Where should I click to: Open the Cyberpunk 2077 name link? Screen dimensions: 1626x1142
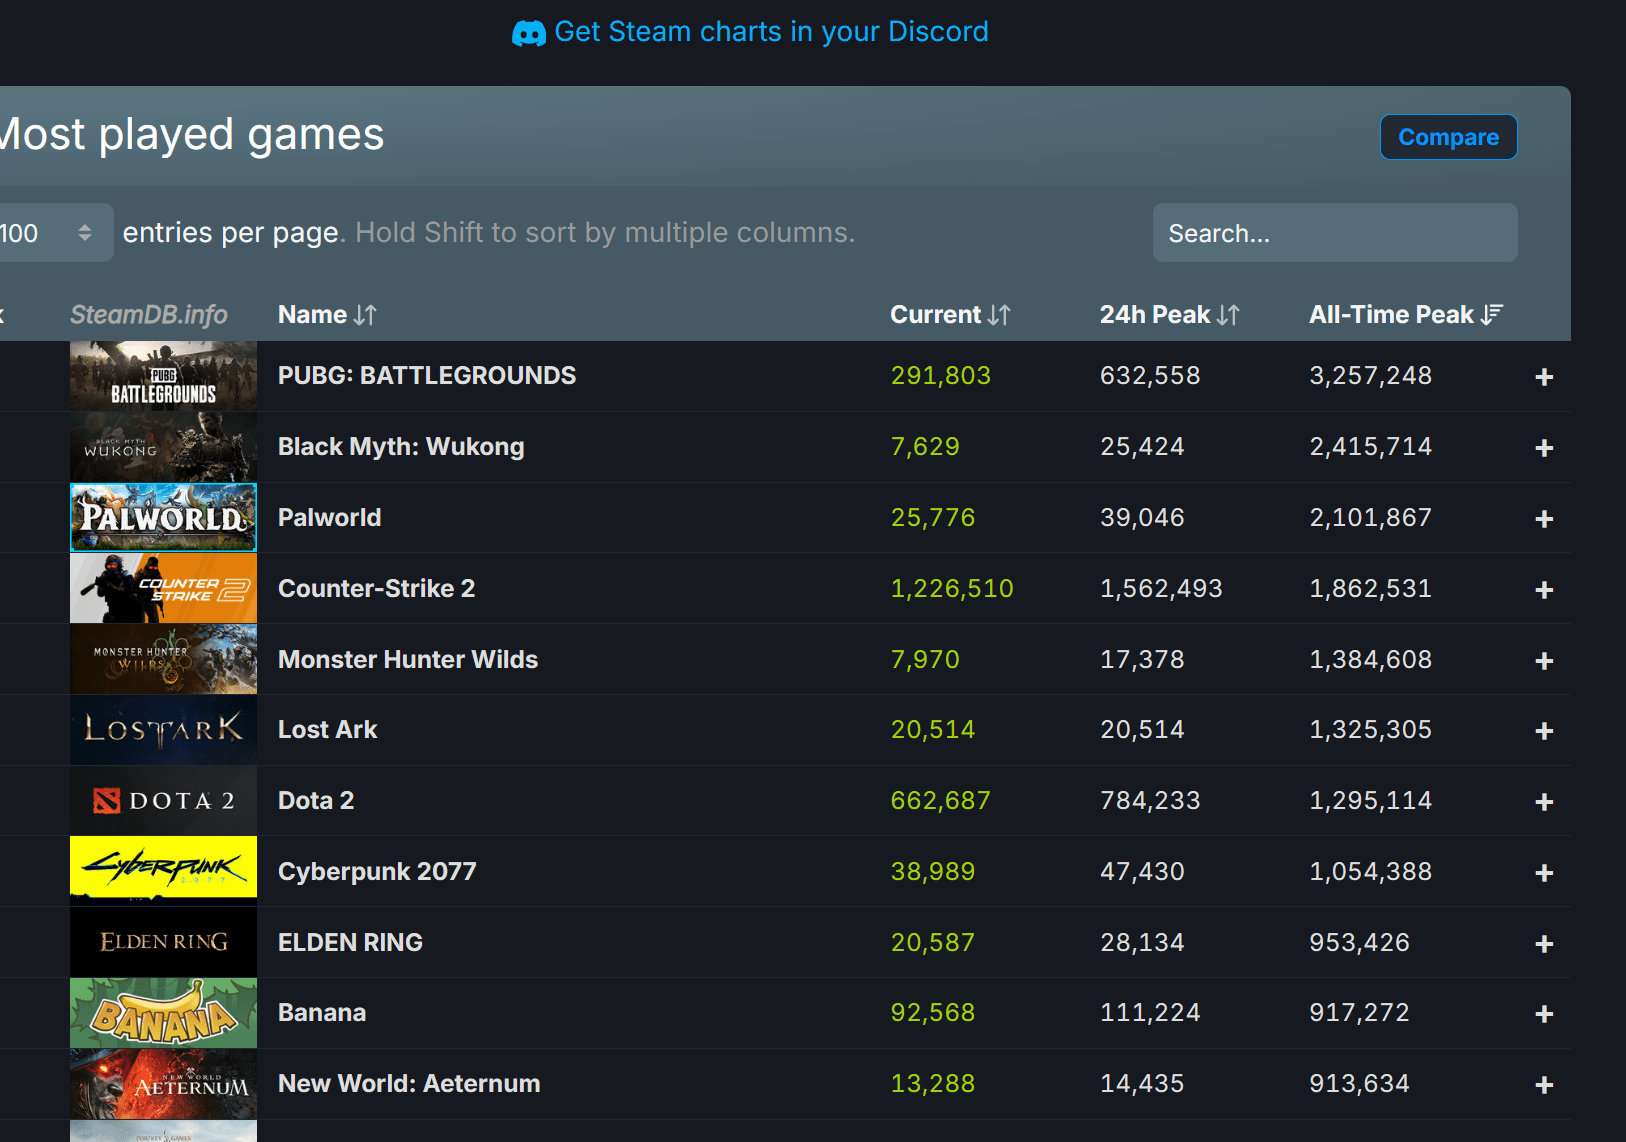(x=377, y=872)
